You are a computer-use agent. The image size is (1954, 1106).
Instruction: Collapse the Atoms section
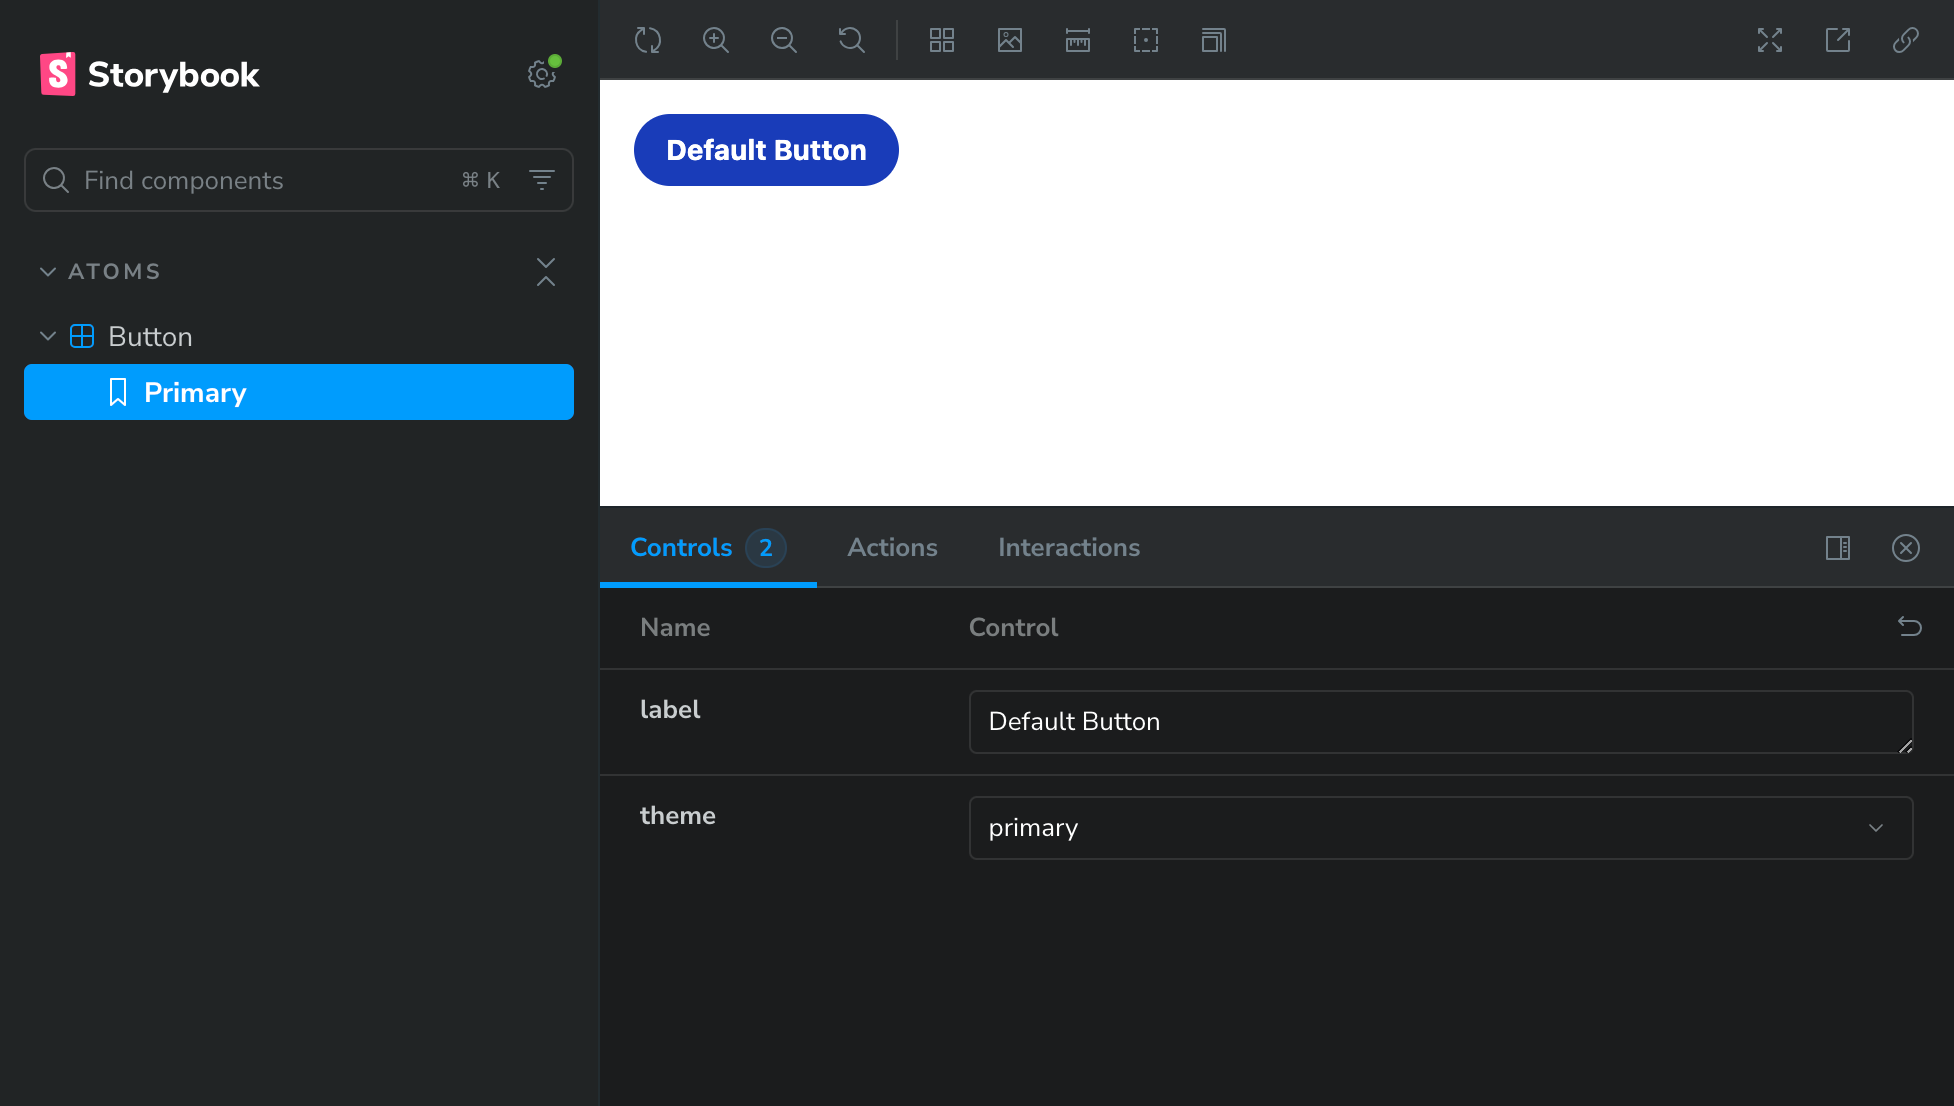click(x=47, y=270)
